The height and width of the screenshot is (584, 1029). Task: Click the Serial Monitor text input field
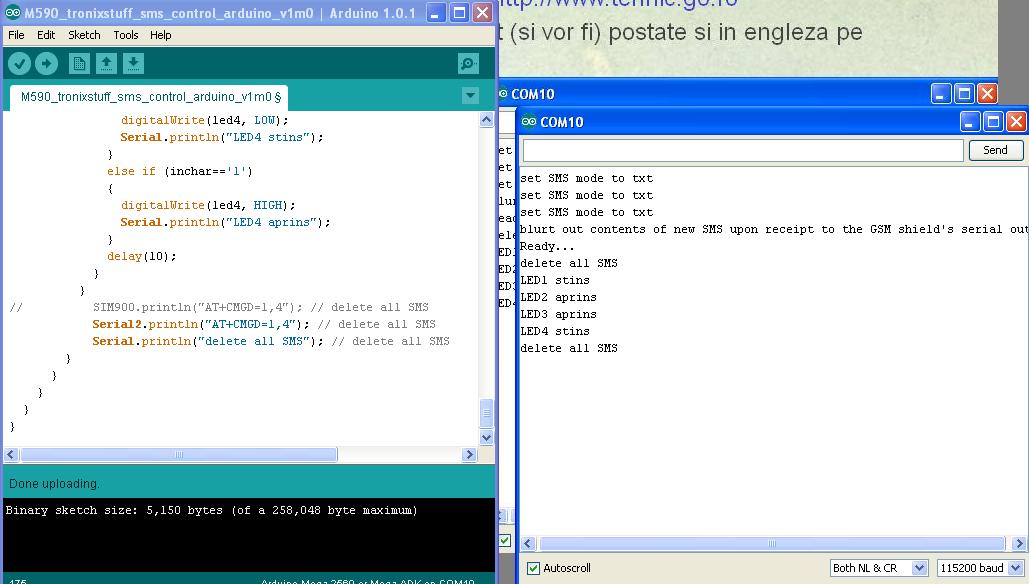click(740, 150)
